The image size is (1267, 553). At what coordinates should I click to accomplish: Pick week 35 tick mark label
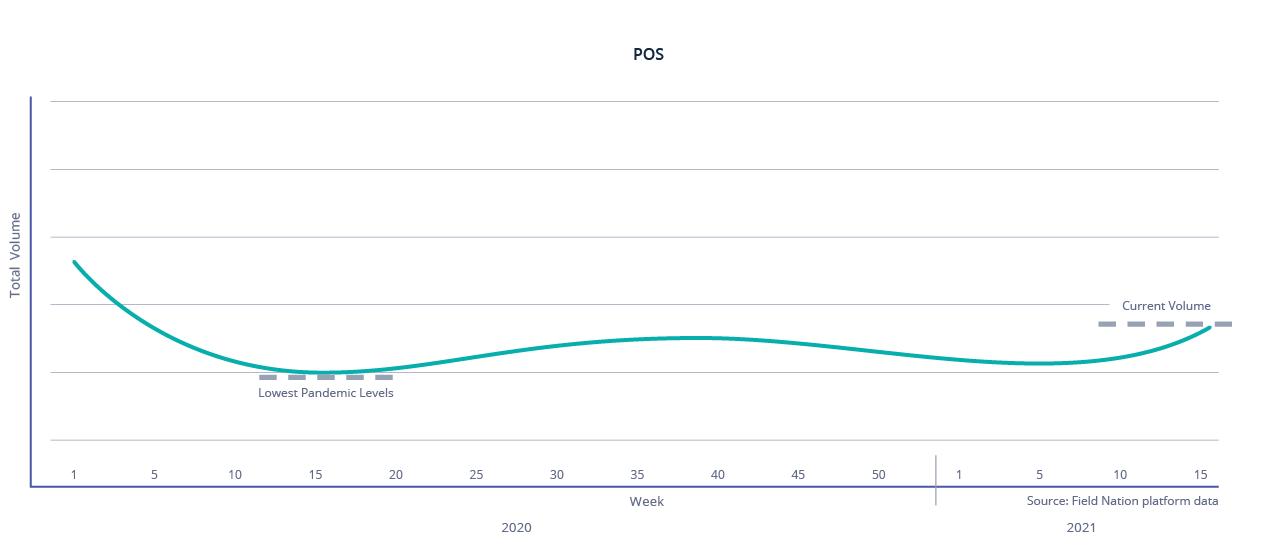[x=637, y=474]
